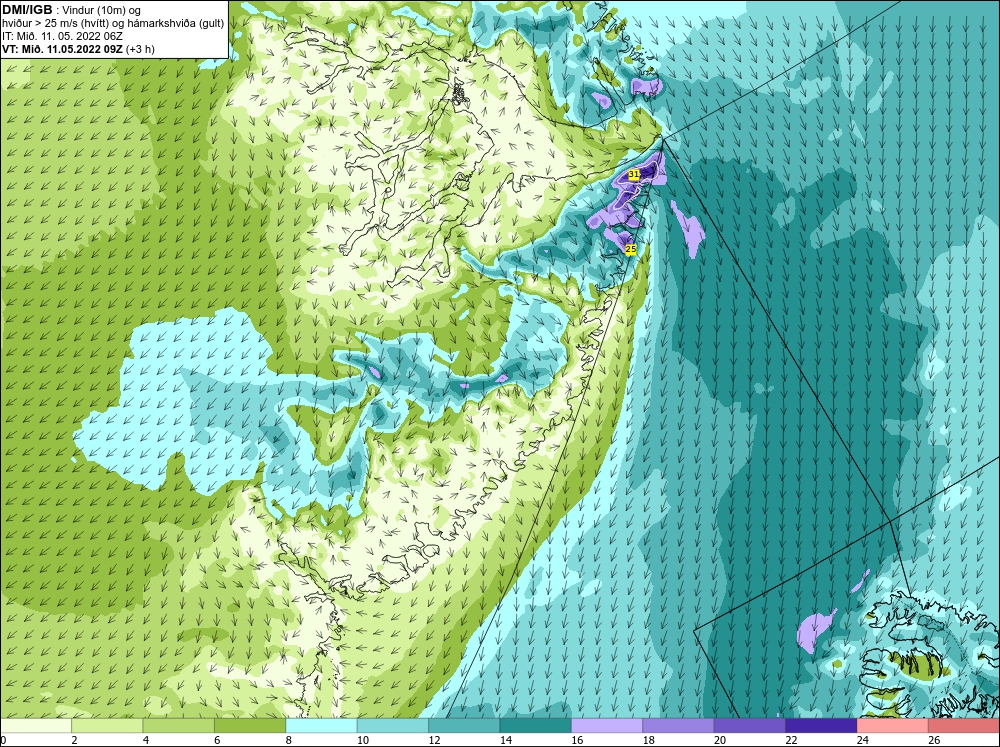Select the 12–14 m/s teal legend swatch
The width and height of the screenshot is (1000, 747).
[464, 725]
